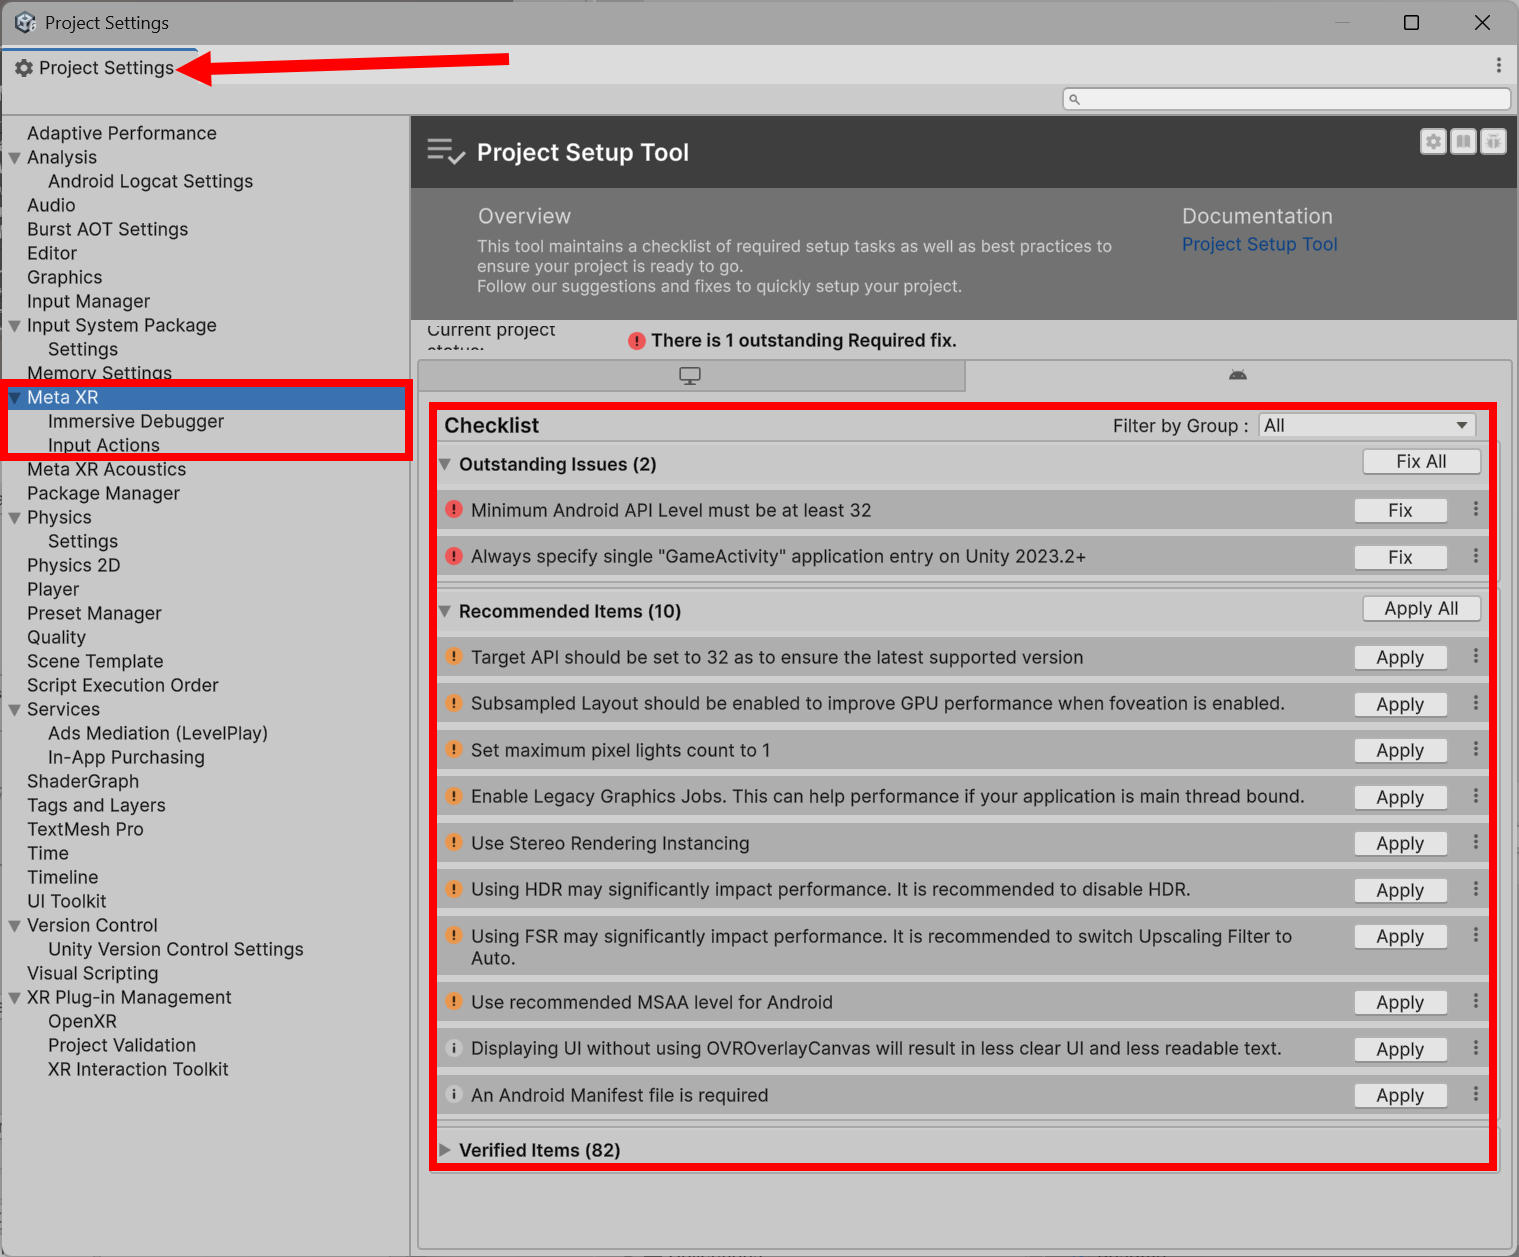Apply Use Stereo Rendering Instancing
This screenshot has height=1257, width=1519.
pos(1400,843)
